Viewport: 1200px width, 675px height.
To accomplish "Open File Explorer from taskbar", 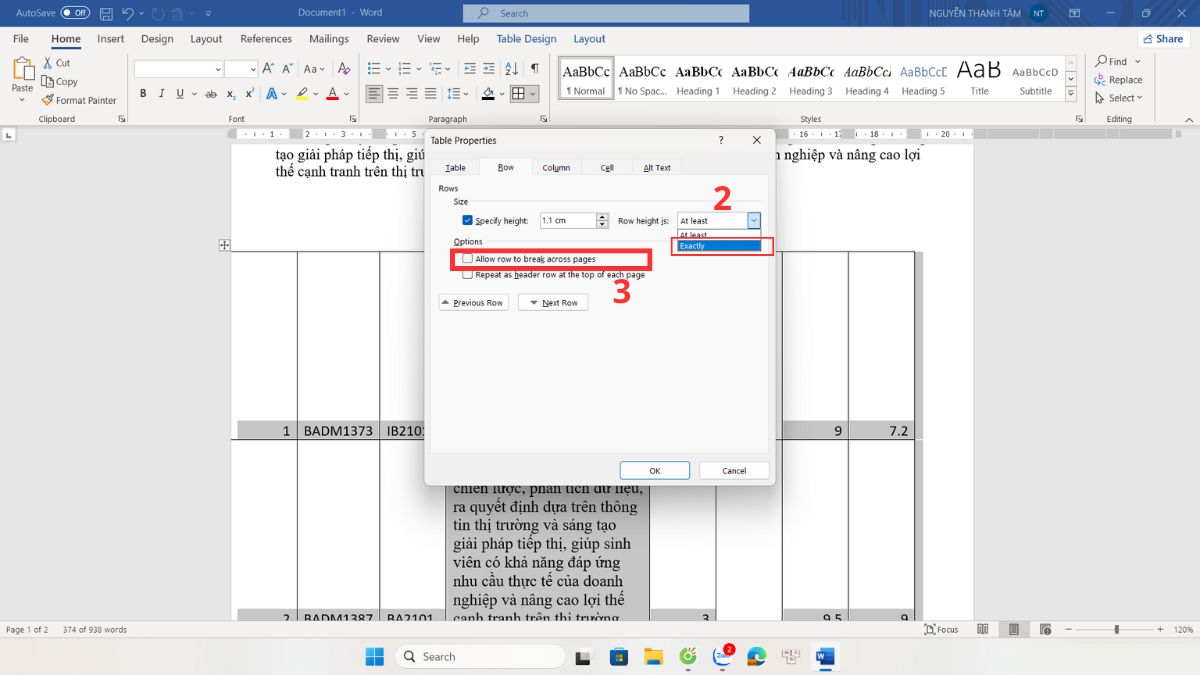I will (x=653, y=656).
